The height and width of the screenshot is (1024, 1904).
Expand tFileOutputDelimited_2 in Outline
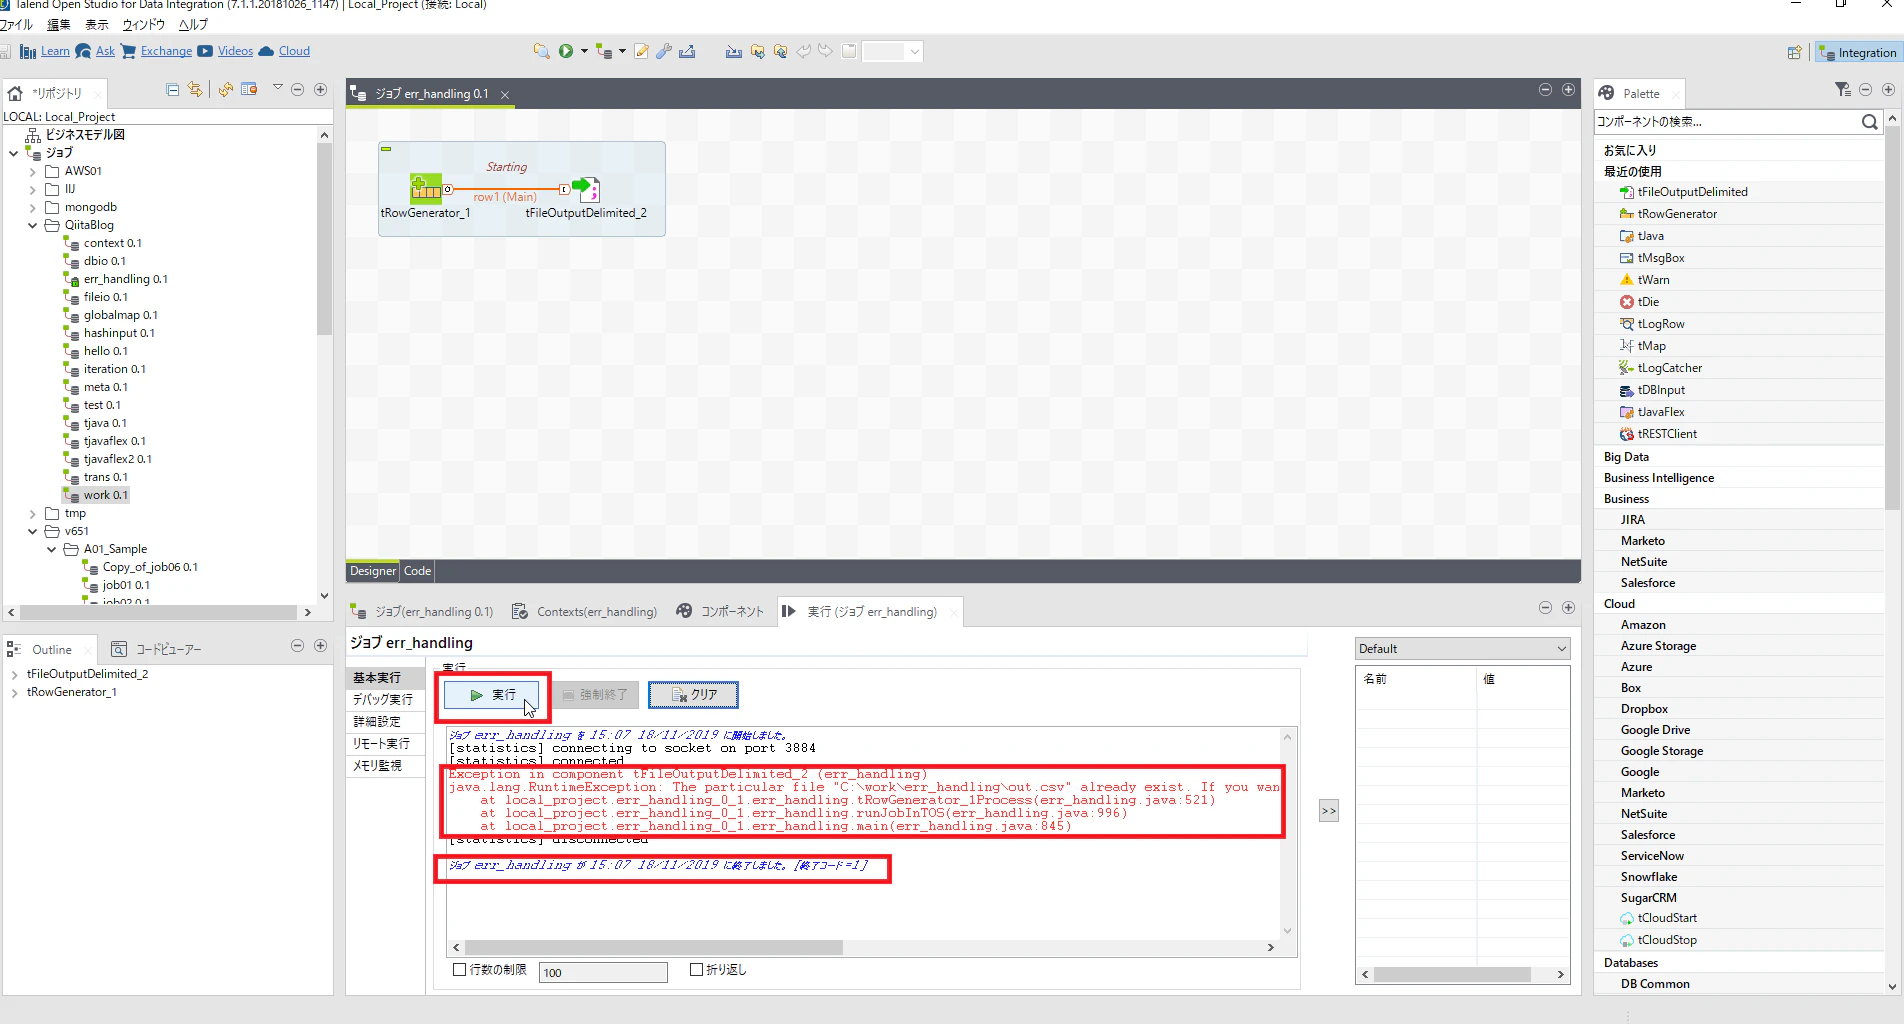coord(15,675)
